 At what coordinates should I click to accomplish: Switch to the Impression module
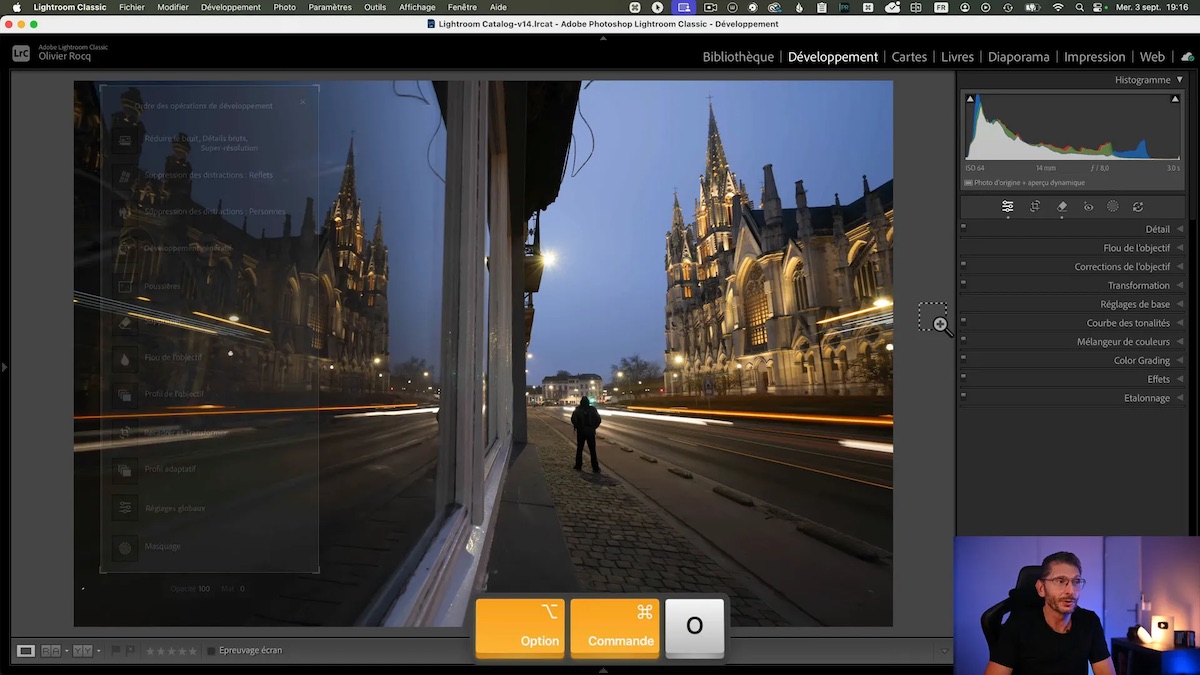pos(1094,57)
